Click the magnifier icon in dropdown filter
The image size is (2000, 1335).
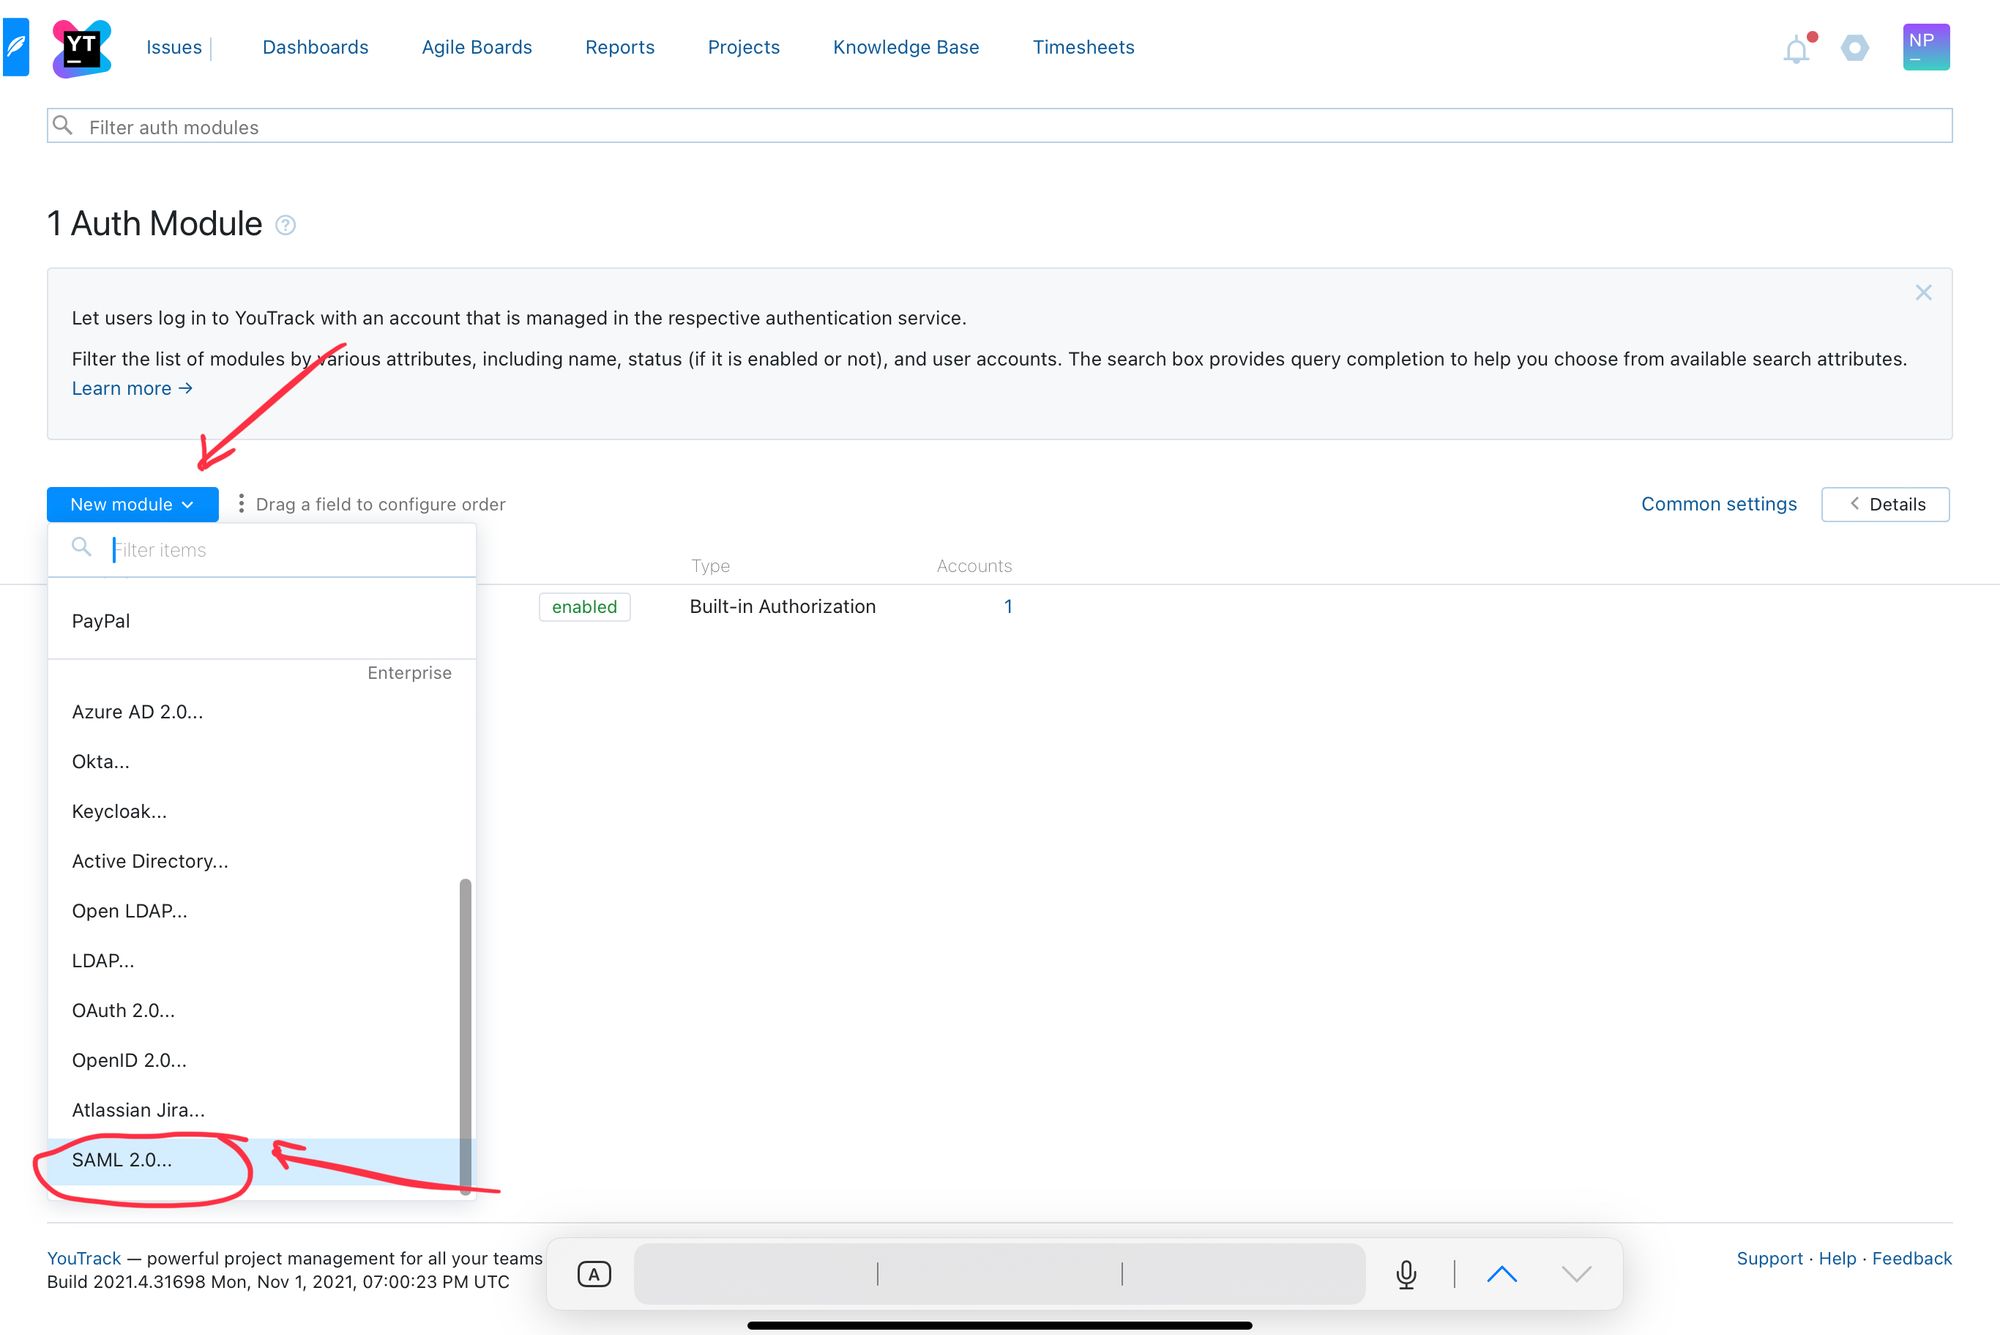(82, 547)
